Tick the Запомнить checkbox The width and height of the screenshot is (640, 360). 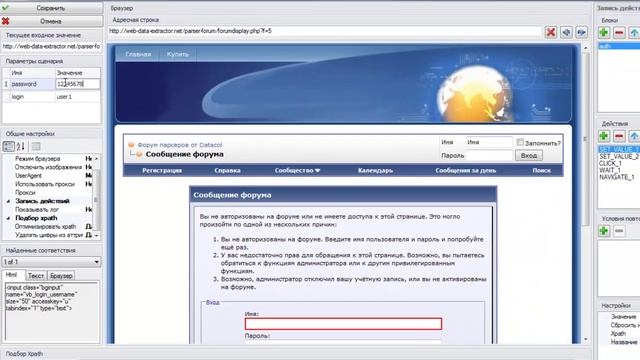[520, 142]
